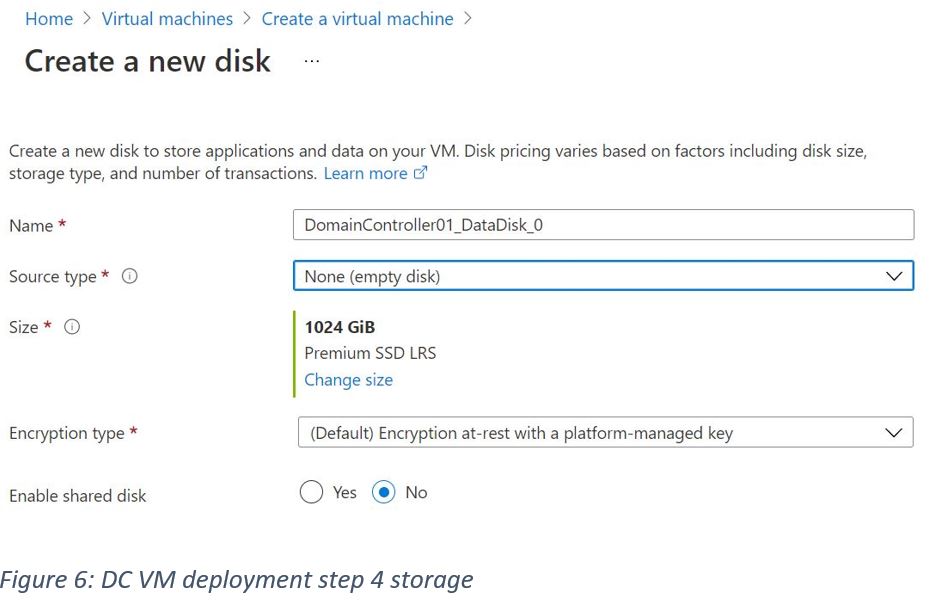Select Yes for Enable shared disk
This screenshot has width=932, height=601.
(312, 492)
